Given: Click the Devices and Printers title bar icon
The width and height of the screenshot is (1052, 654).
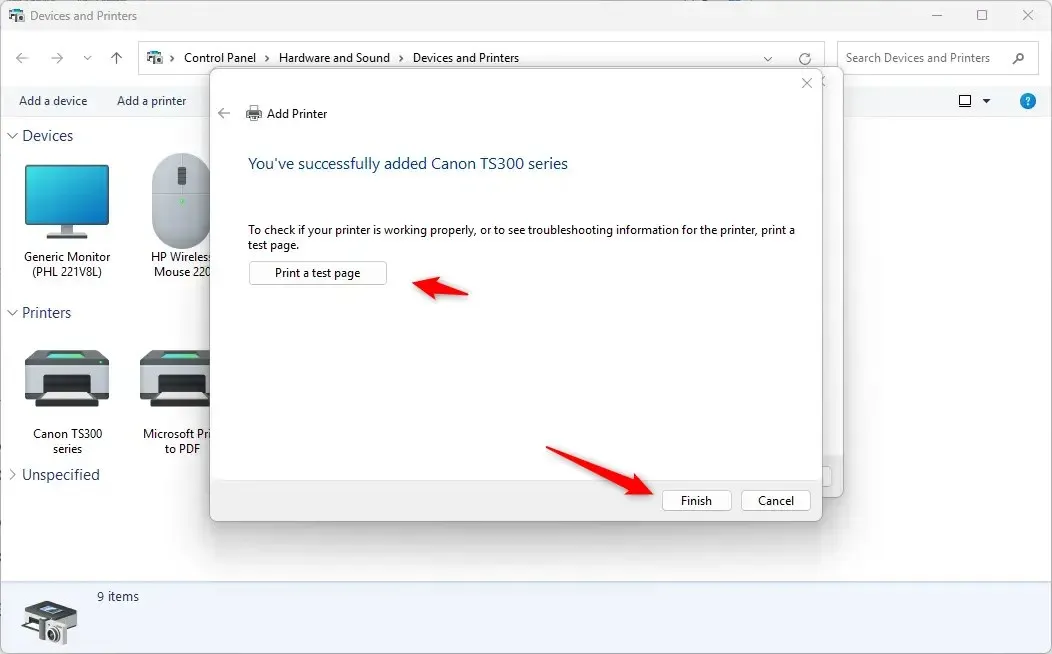Looking at the screenshot, I should (16, 15).
